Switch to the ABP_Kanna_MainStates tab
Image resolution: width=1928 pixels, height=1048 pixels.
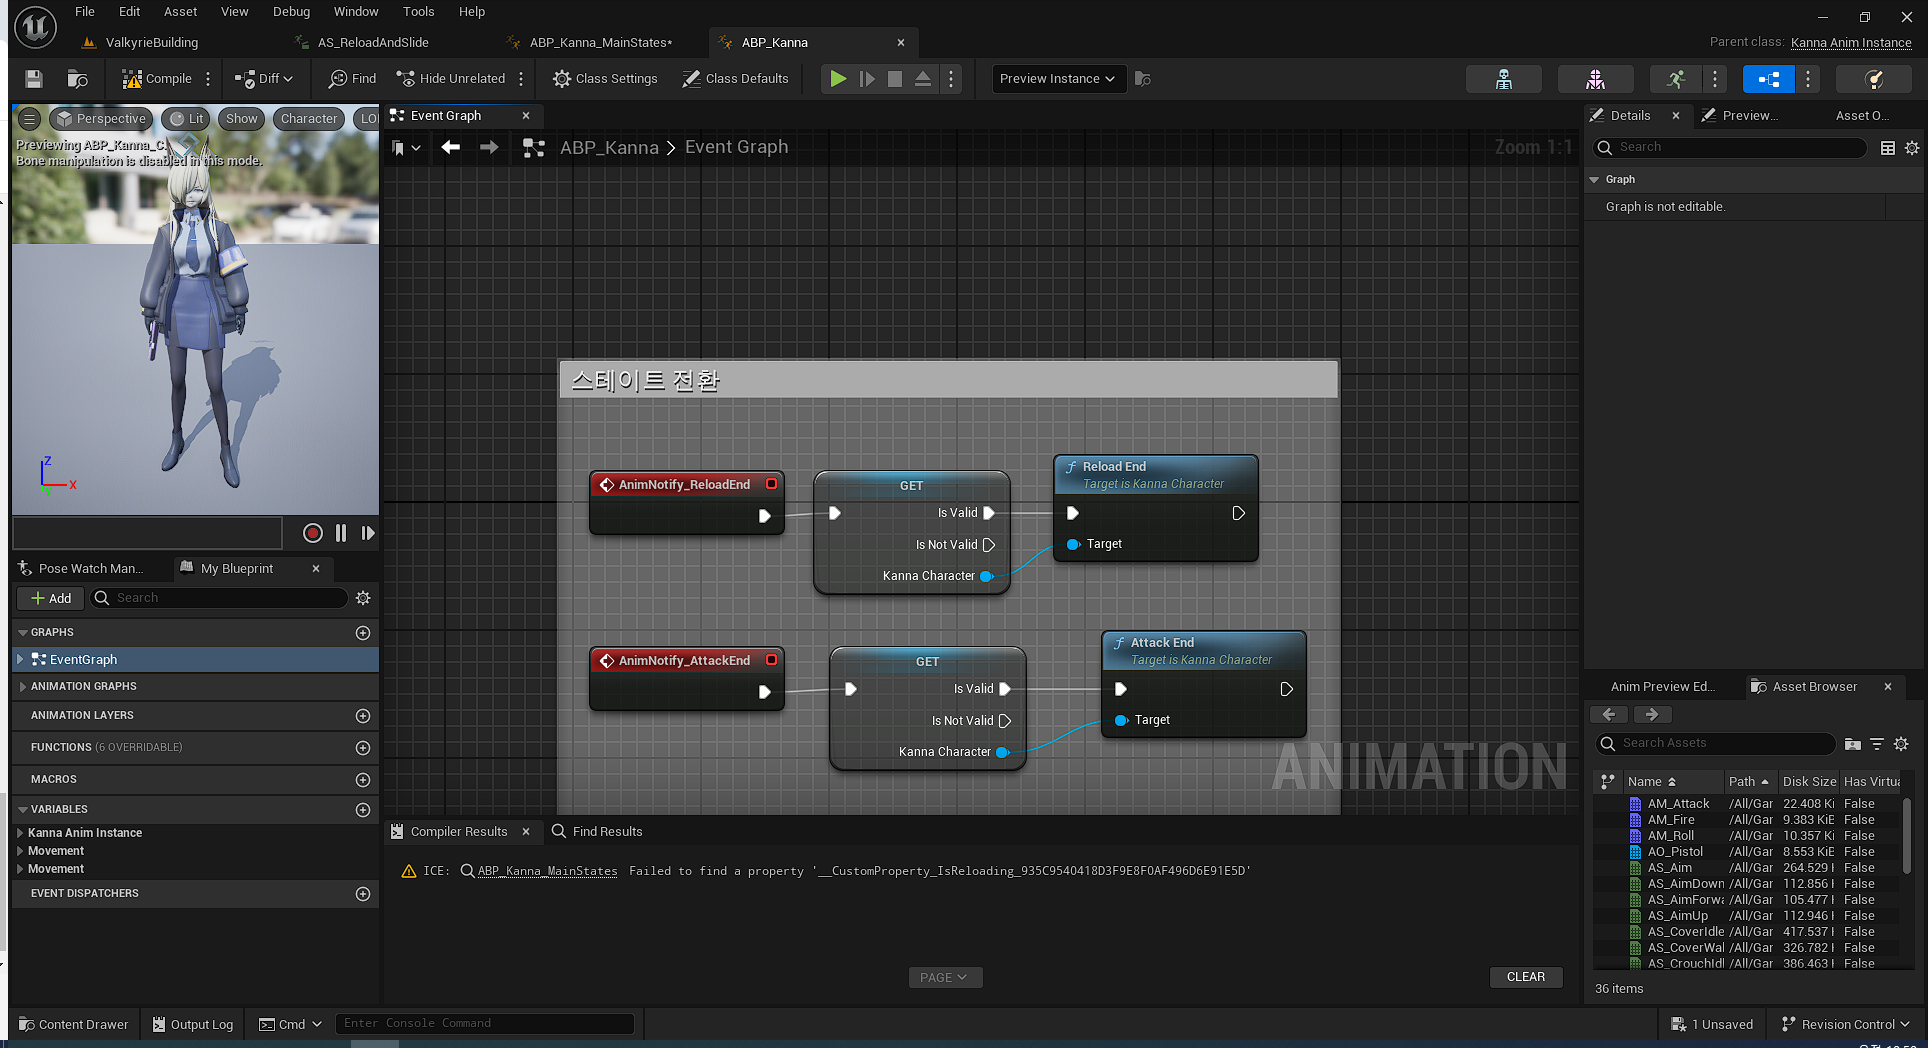coord(600,43)
